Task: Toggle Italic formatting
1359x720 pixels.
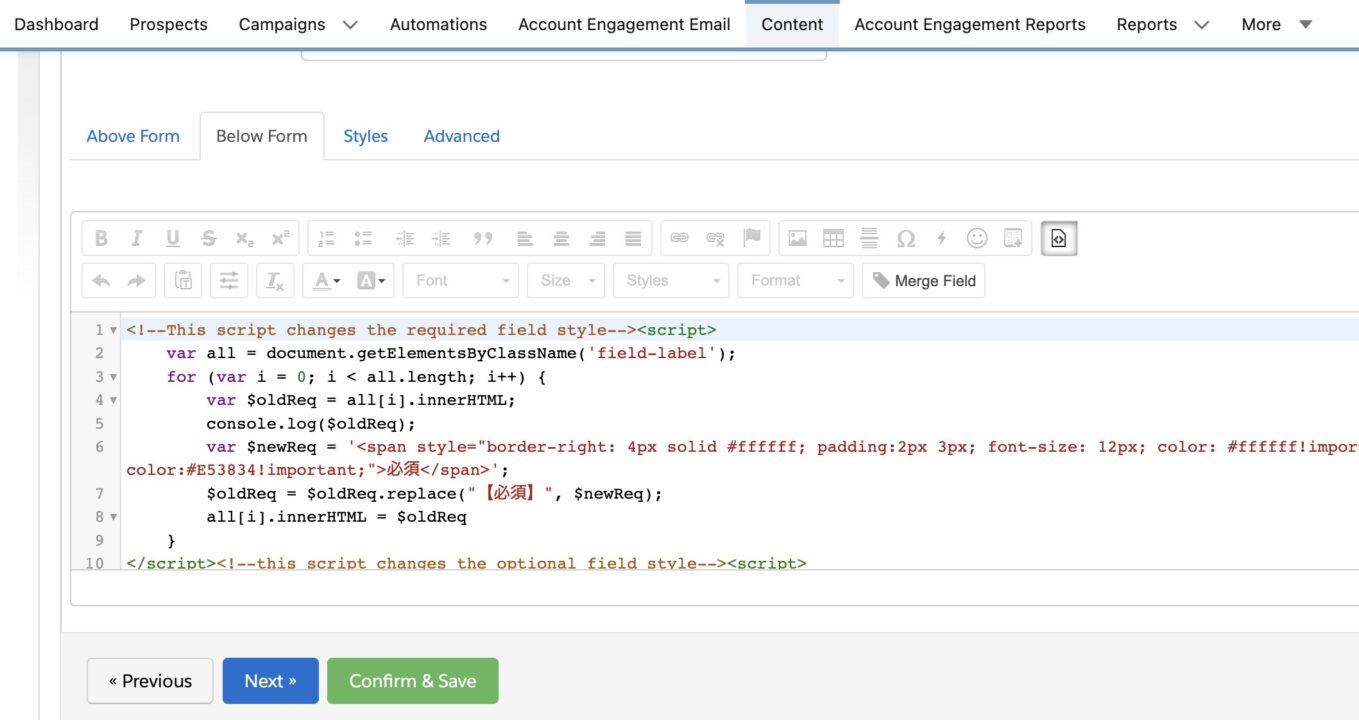Action: pyautogui.click(x=136, y=237)
